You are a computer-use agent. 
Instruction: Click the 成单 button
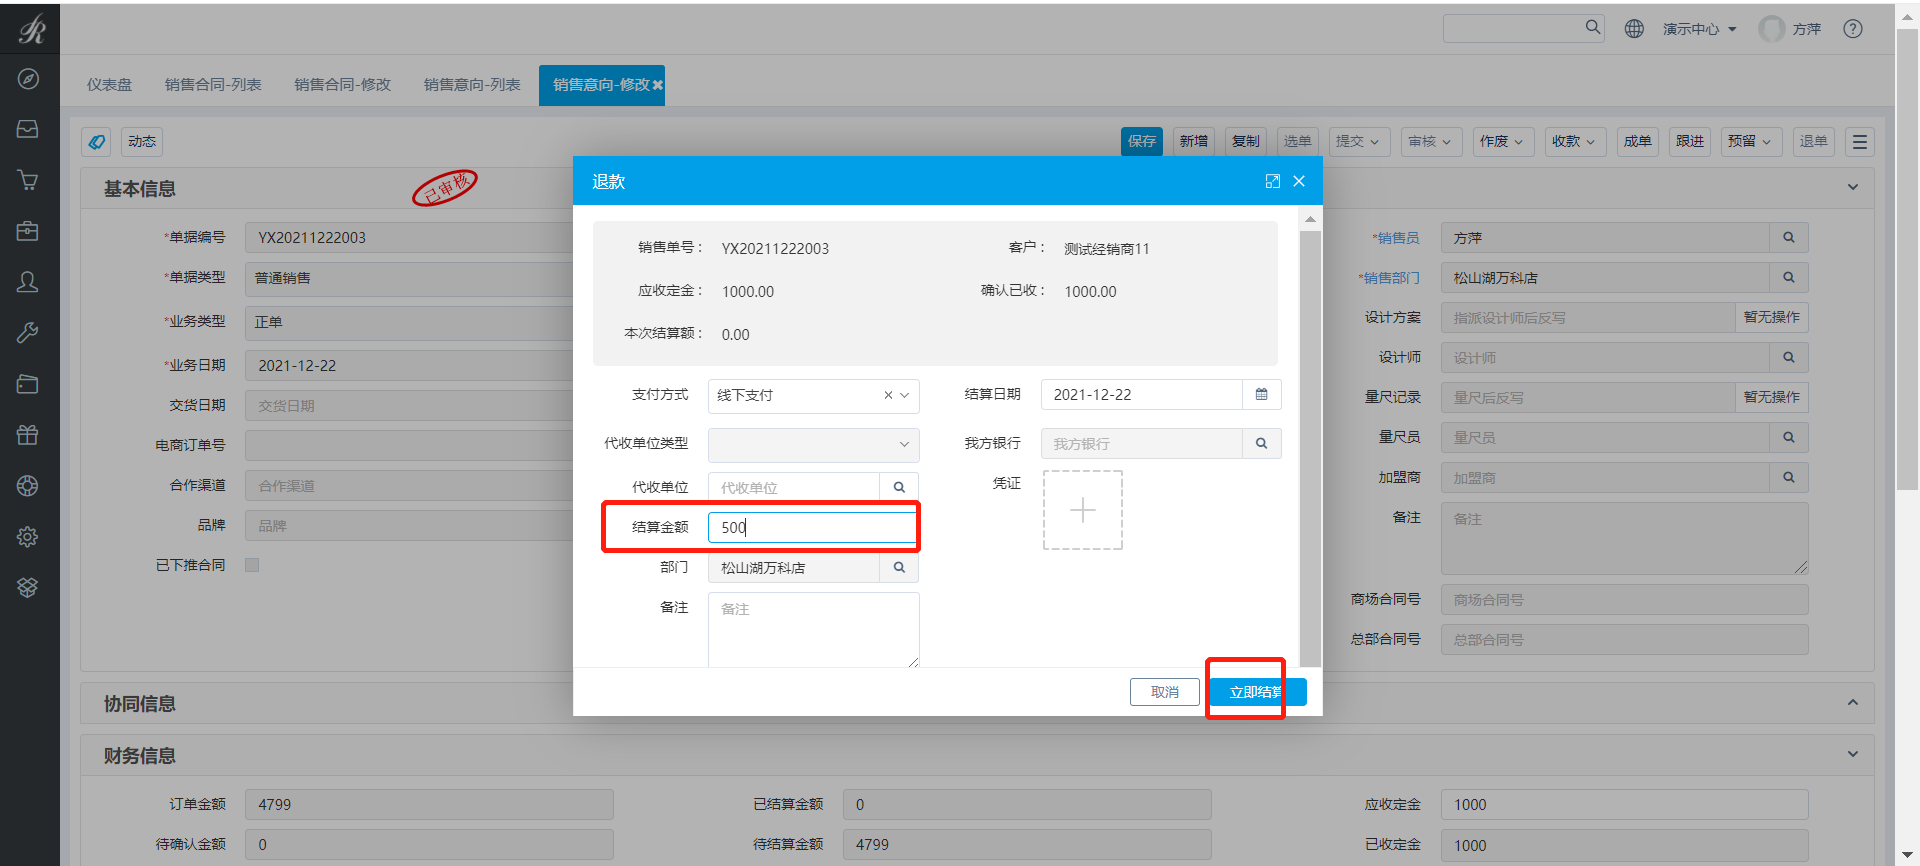tap(1638, 142)
